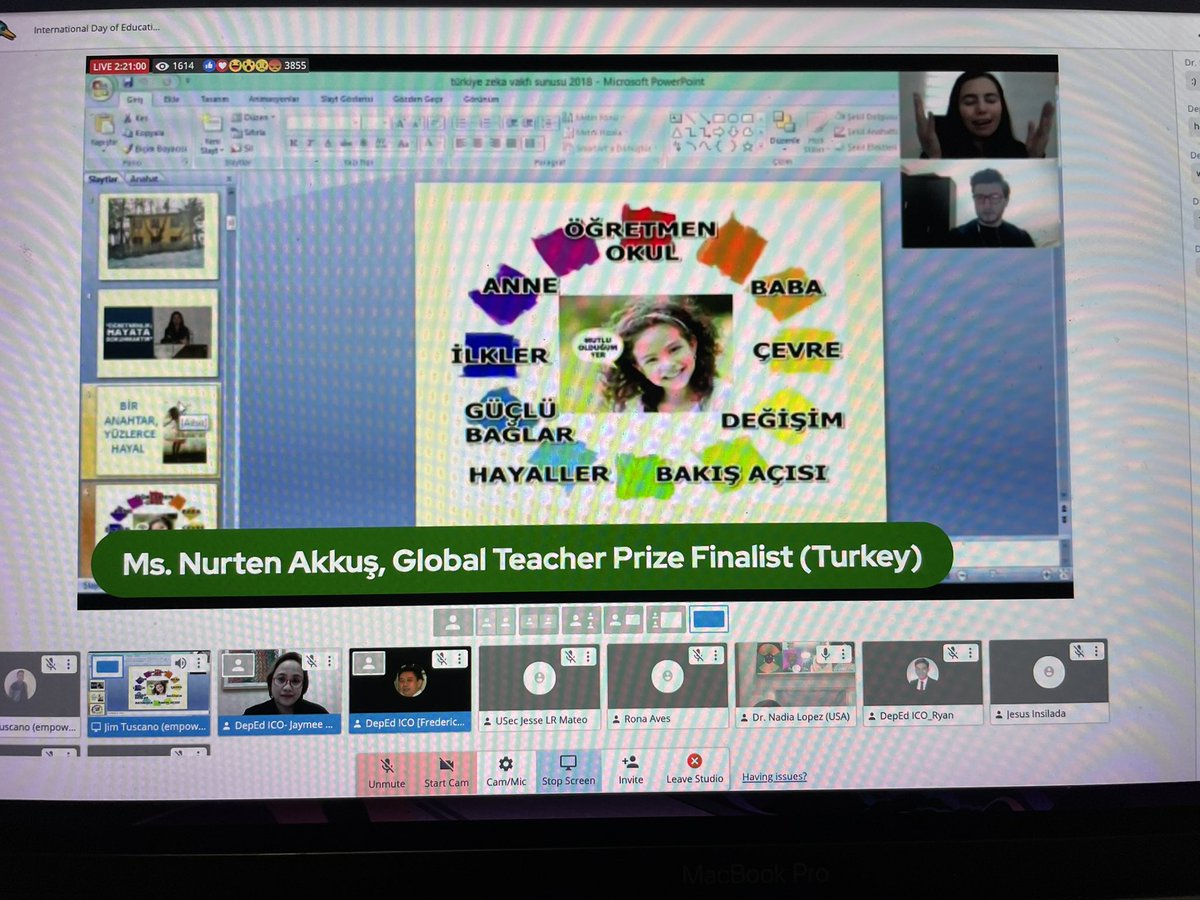Open the Görünüm ribbon tab
This screenshot has width=1200, height=900.
click(480, 99)
